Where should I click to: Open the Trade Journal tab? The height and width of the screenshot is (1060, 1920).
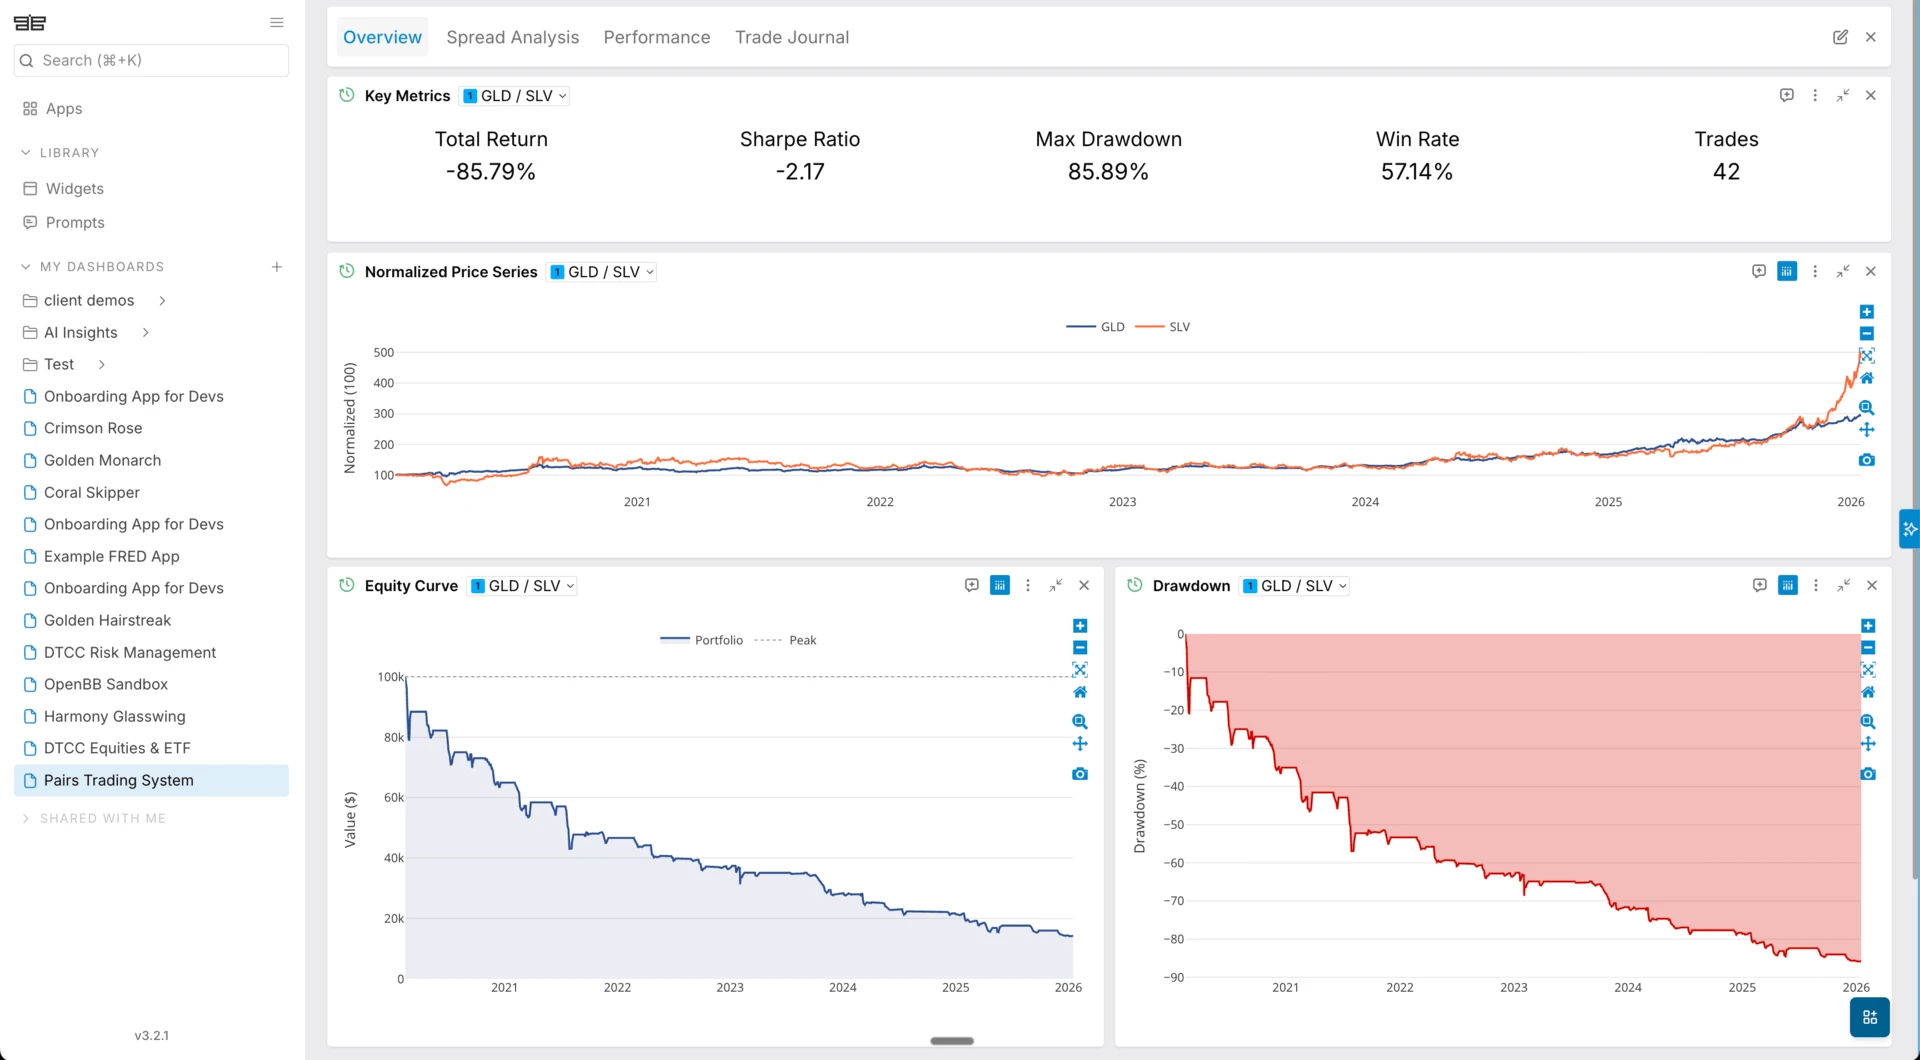point(792,37)
